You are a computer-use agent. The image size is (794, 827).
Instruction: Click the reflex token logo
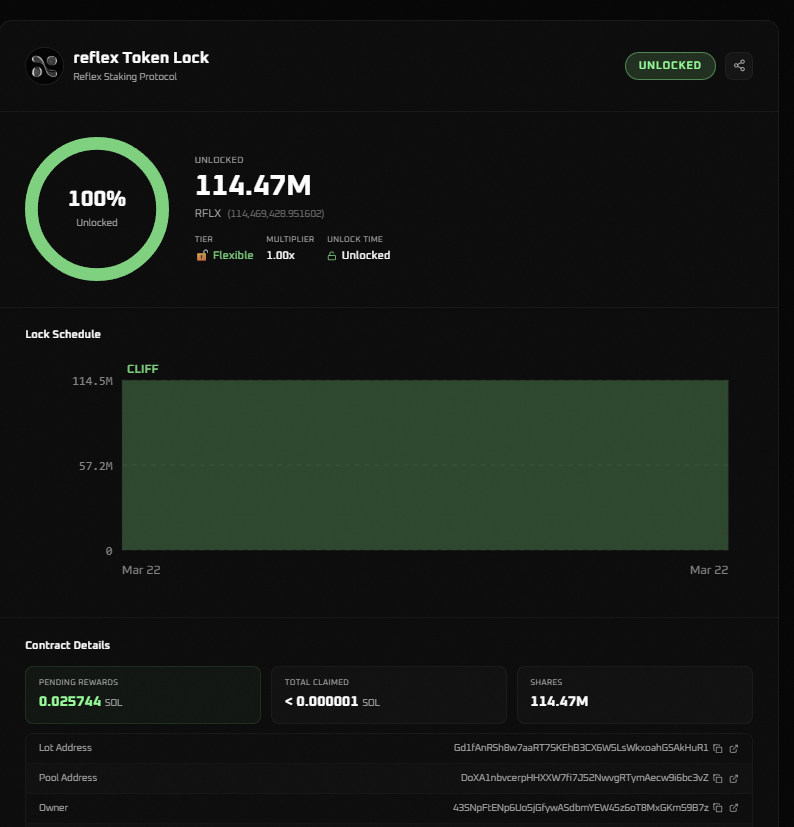point(44,66)
